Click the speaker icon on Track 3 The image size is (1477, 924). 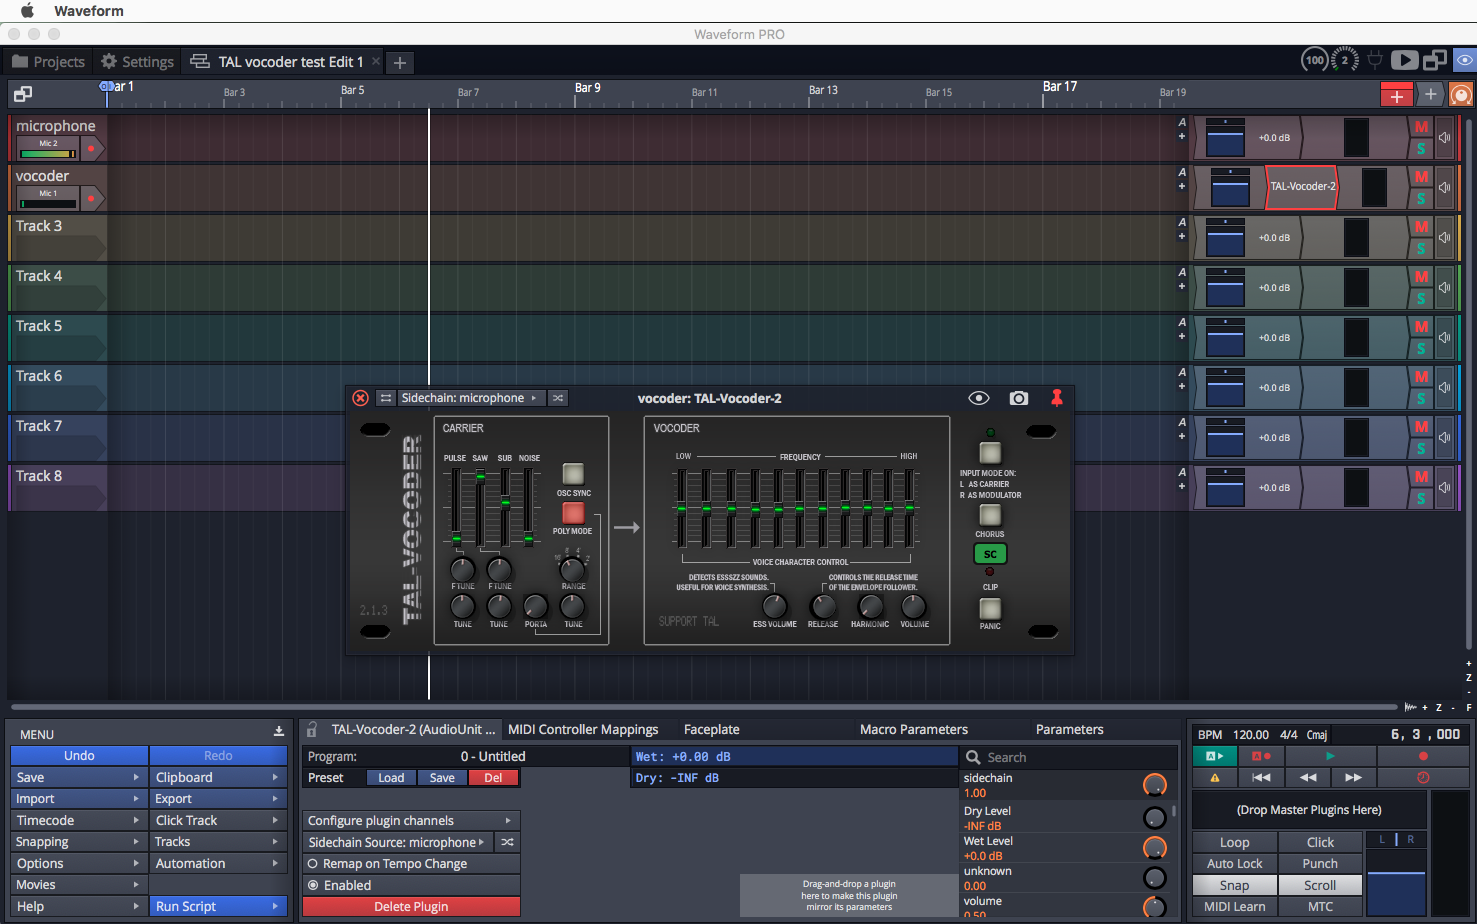click(1445, 238)
